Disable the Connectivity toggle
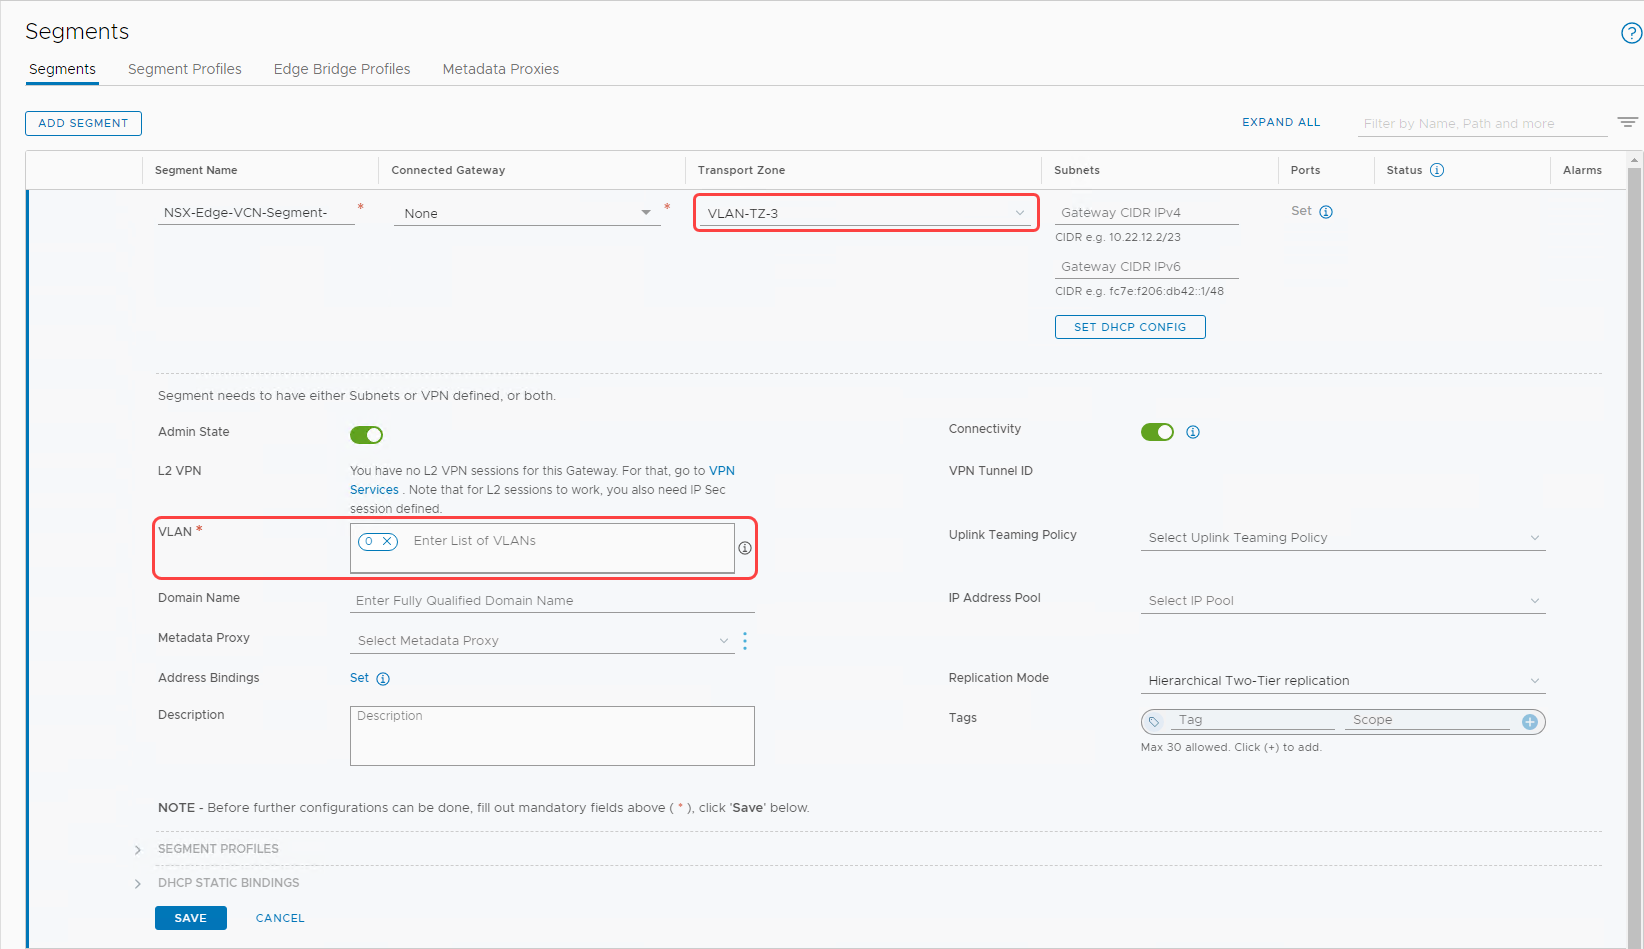 (x=1157, y=431)
